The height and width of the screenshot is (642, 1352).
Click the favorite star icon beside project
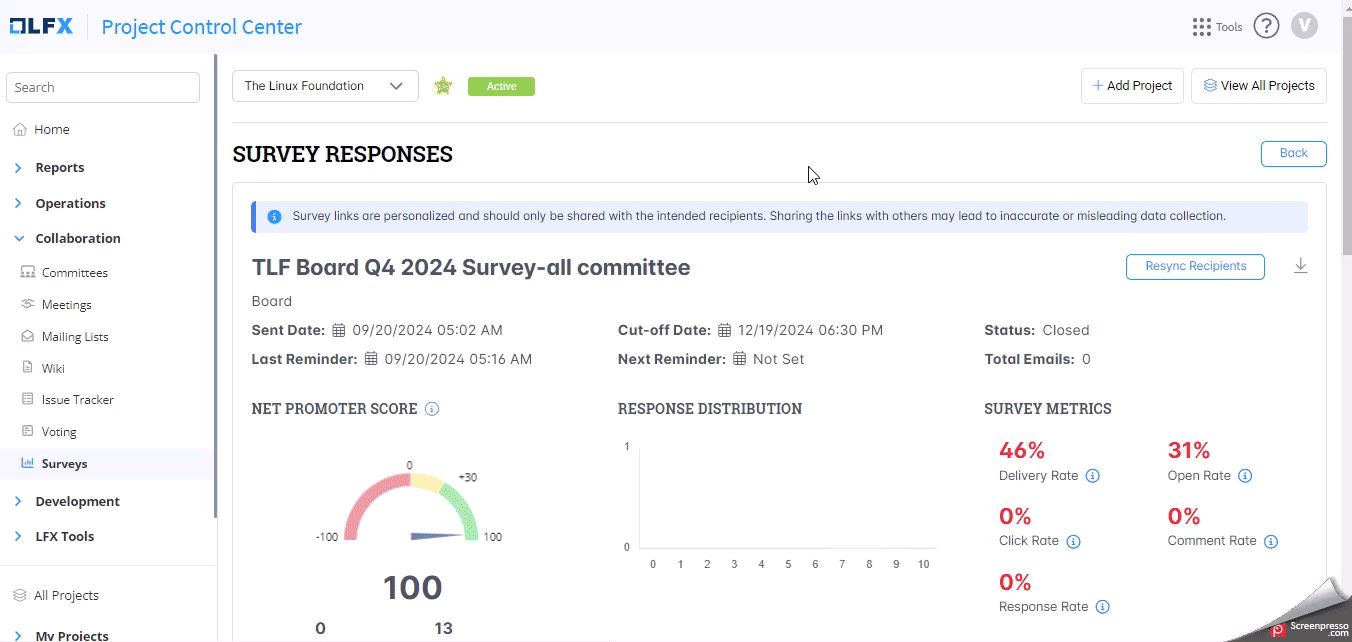(x=443, y=86)
